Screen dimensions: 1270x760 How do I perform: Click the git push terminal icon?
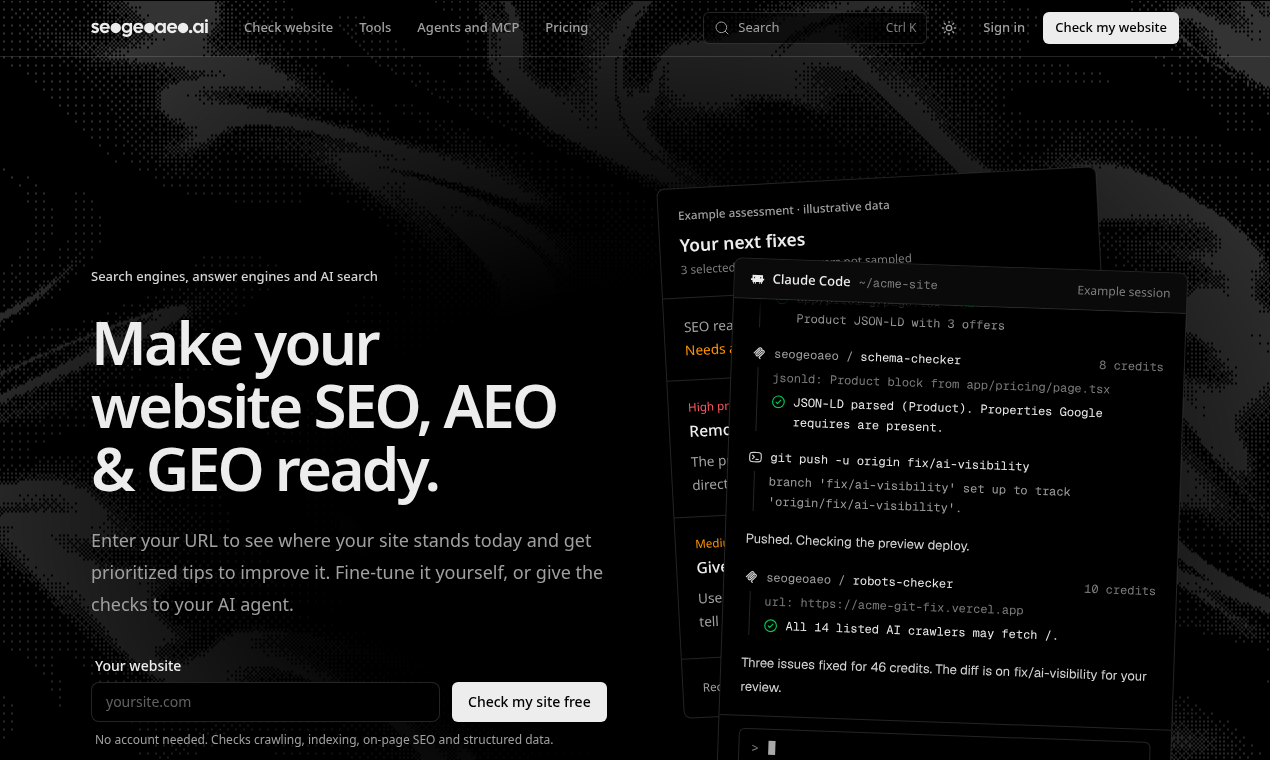coord(756,458)
